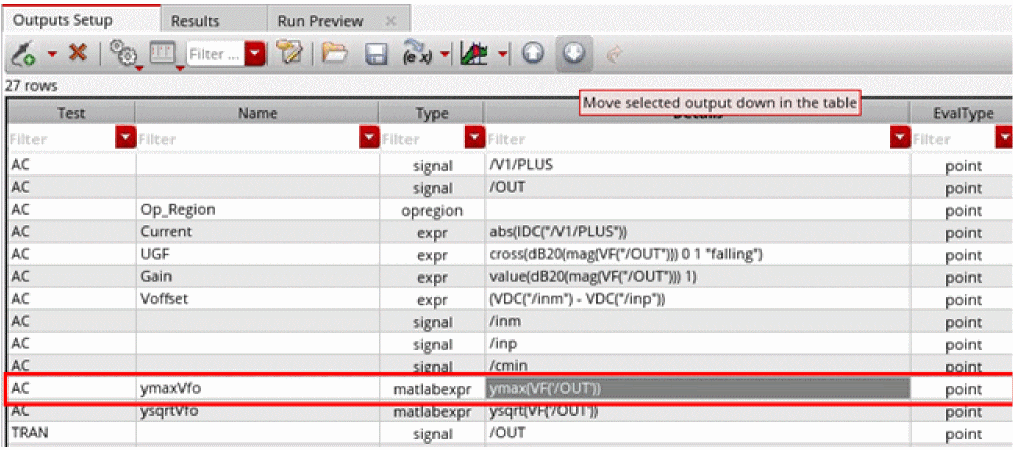Click the /cmin signal details cell
This screenshot has height=450, width=1013.
(x=698, y=365)
